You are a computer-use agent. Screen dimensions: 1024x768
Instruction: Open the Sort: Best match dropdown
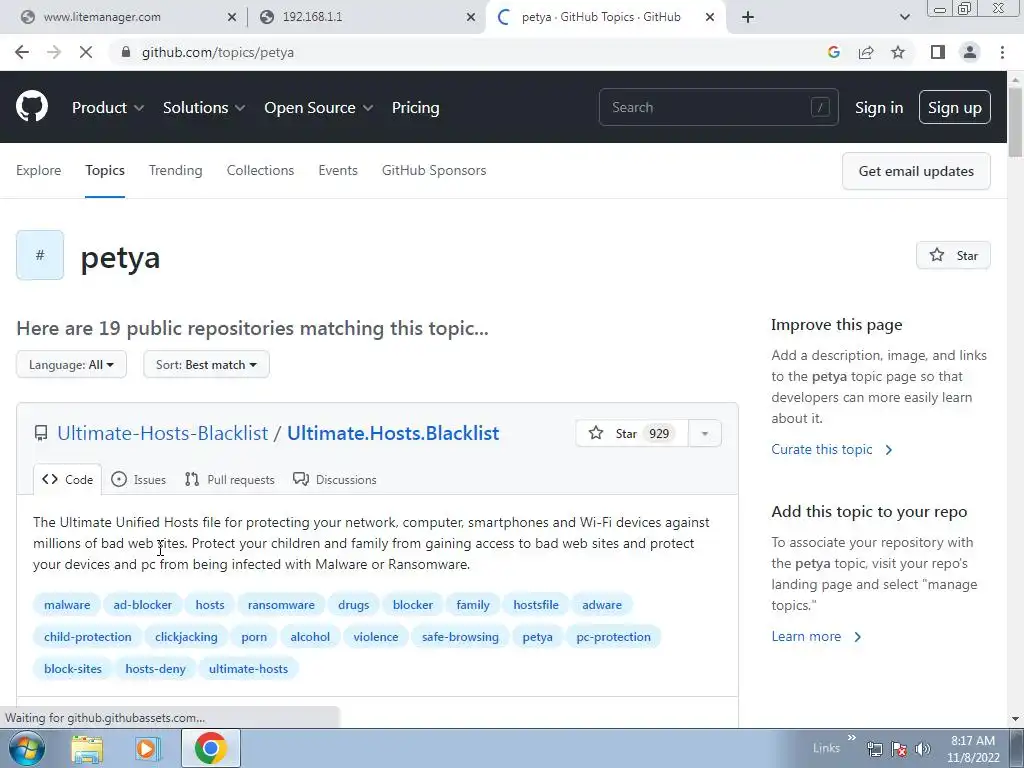click(x=206, y=364)
